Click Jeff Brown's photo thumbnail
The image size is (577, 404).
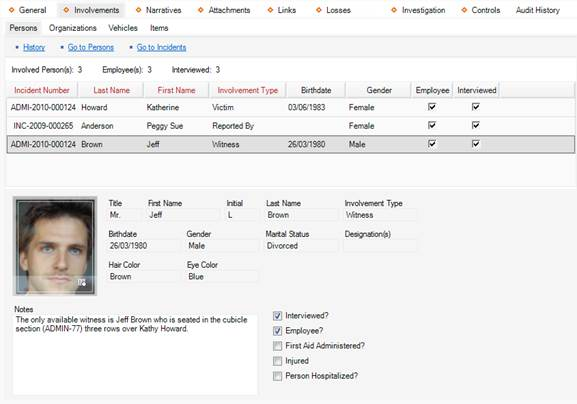(x=55, y=246)
